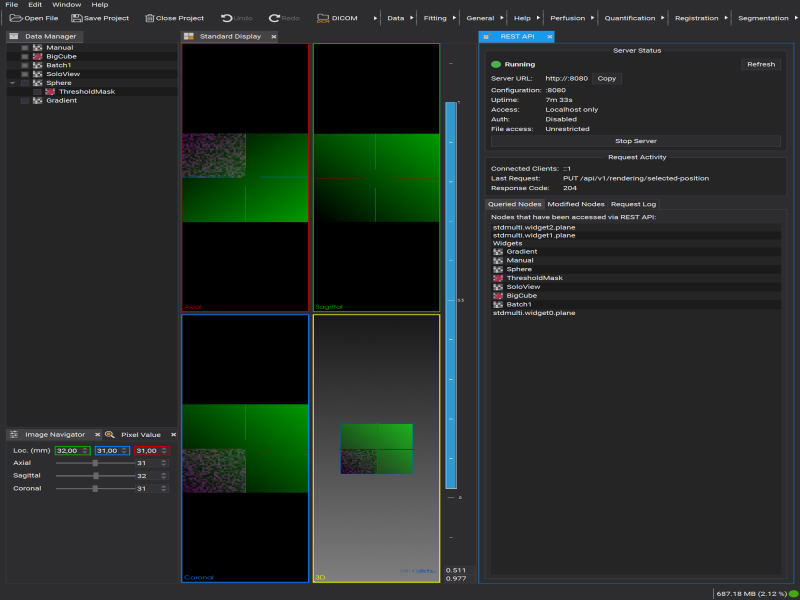Open the Help menu in the menu bar
The height and width of the screenshot is (600, 800).
(x=100, y=5)
